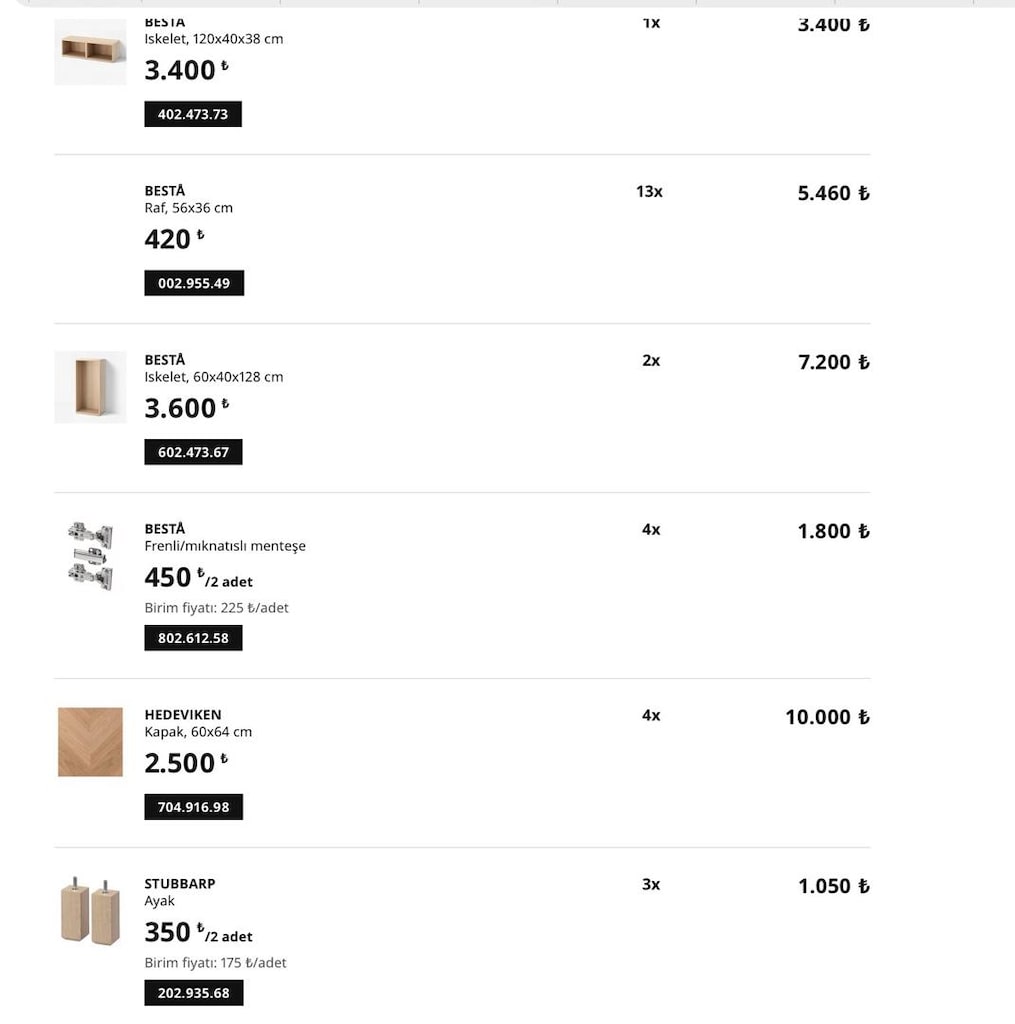
Task: Click the 13x quantity of BESTÅ Raf
Action: coord(649,191)
